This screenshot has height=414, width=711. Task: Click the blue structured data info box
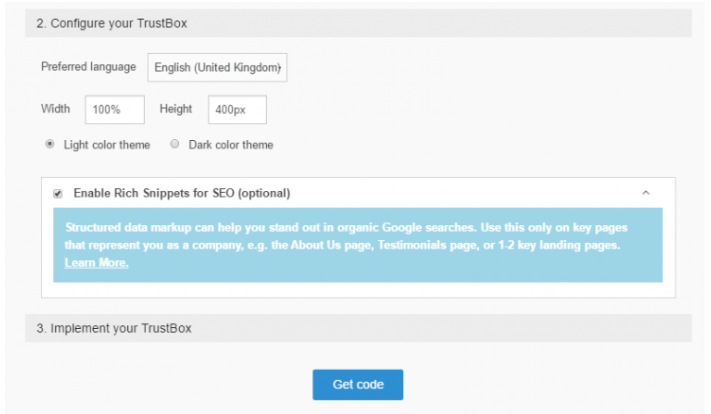coord(358,245)
